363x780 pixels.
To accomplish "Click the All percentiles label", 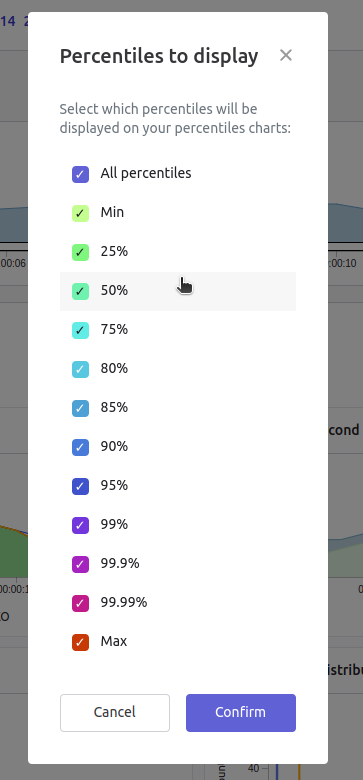I will coord(146,173).
